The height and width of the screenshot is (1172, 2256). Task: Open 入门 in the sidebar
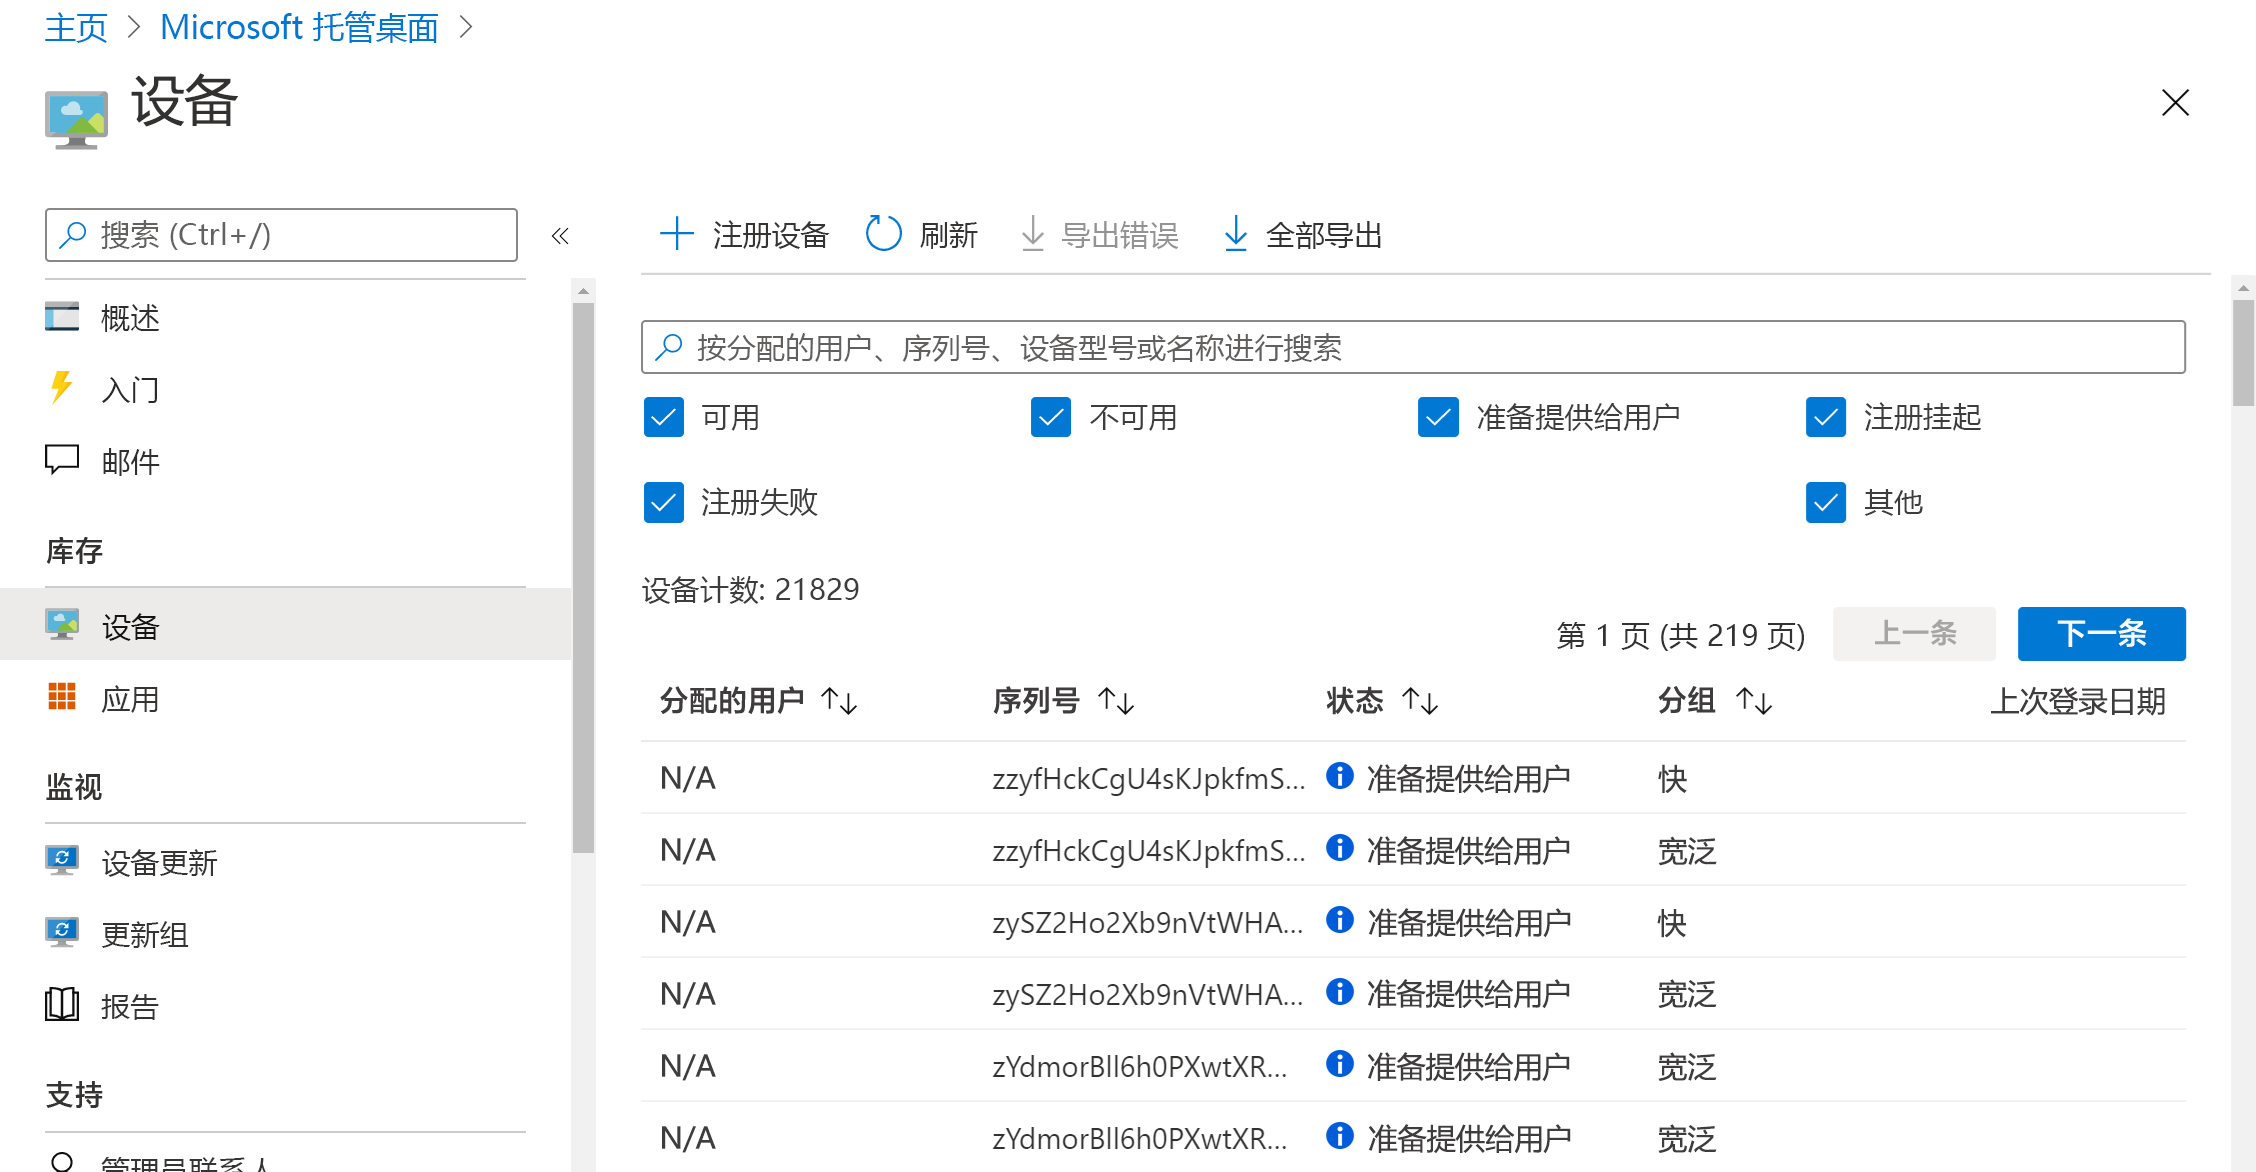(x=130, y=390)
